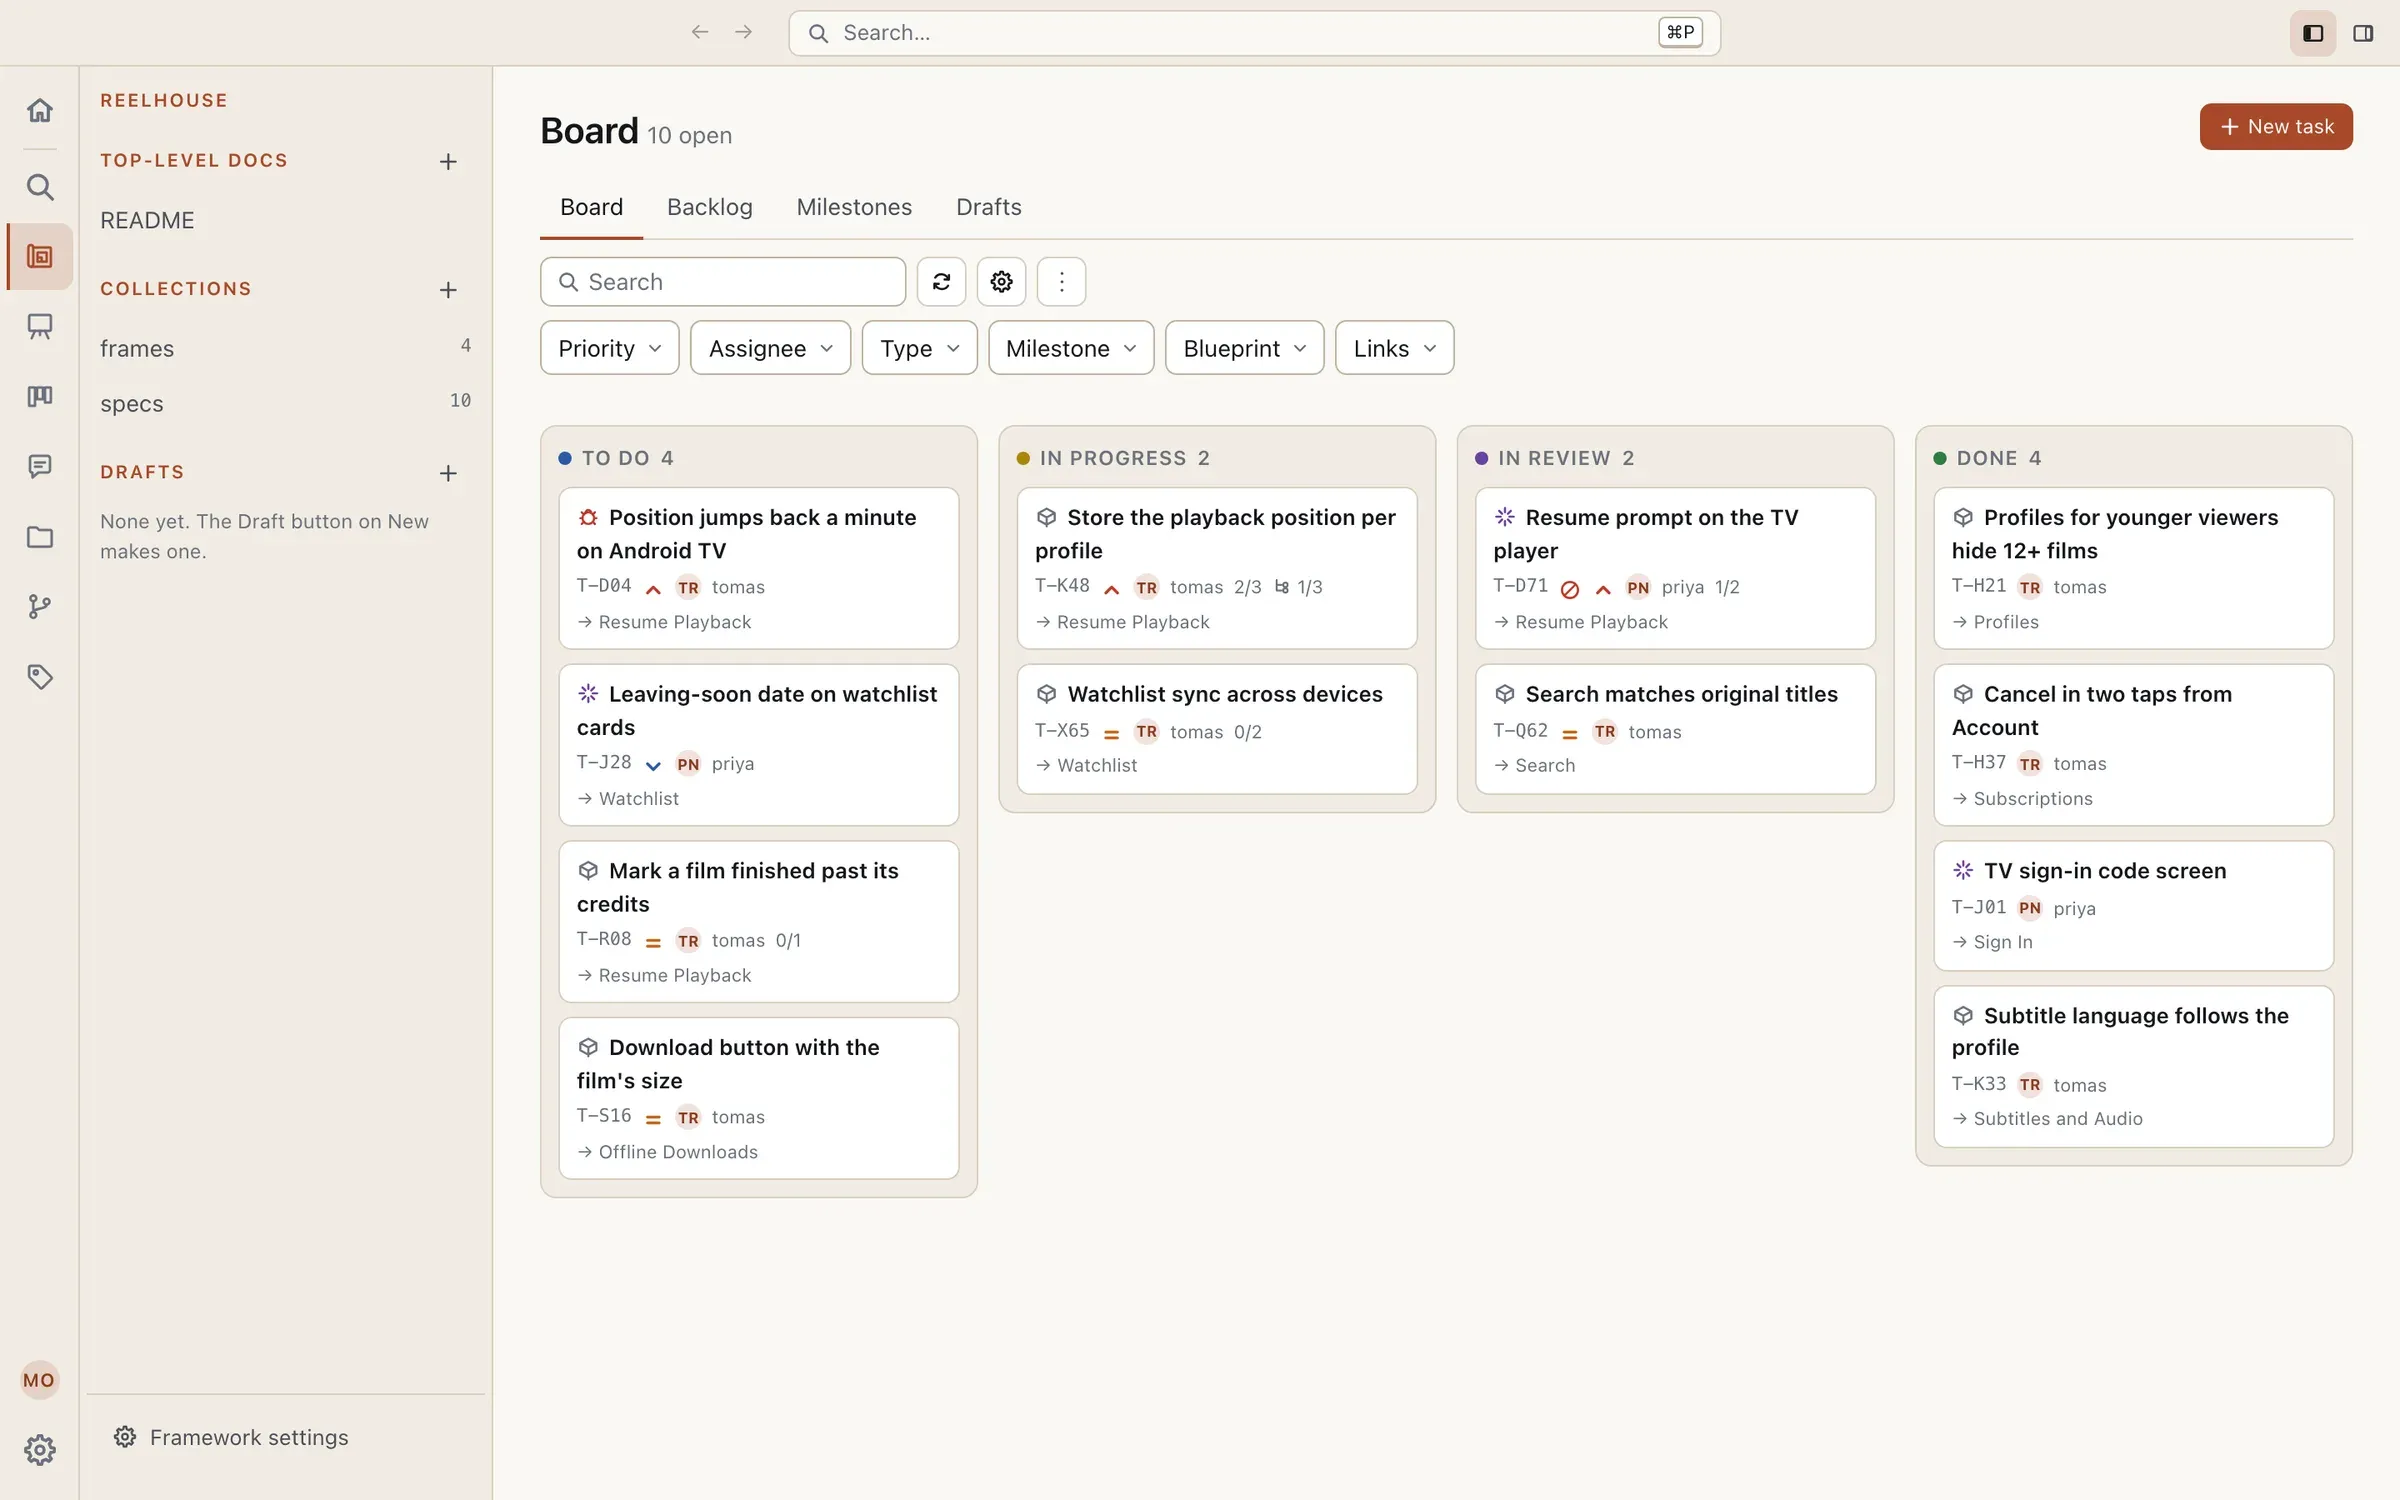
Task: Toggle the right sidebar panel
Action: click(x=2363, y=34)
